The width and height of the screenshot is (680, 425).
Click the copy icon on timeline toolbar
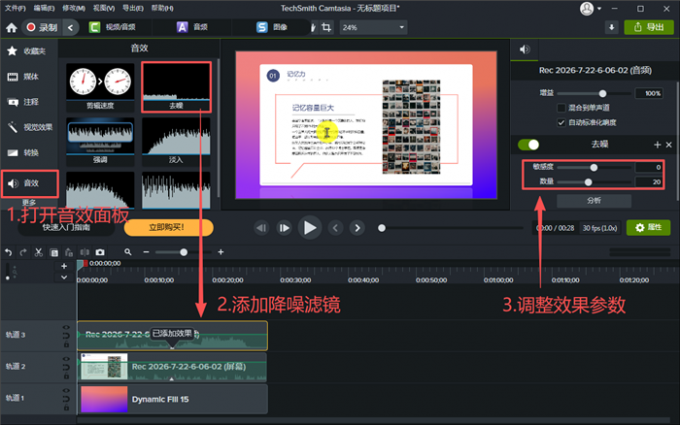coord(54,252)
